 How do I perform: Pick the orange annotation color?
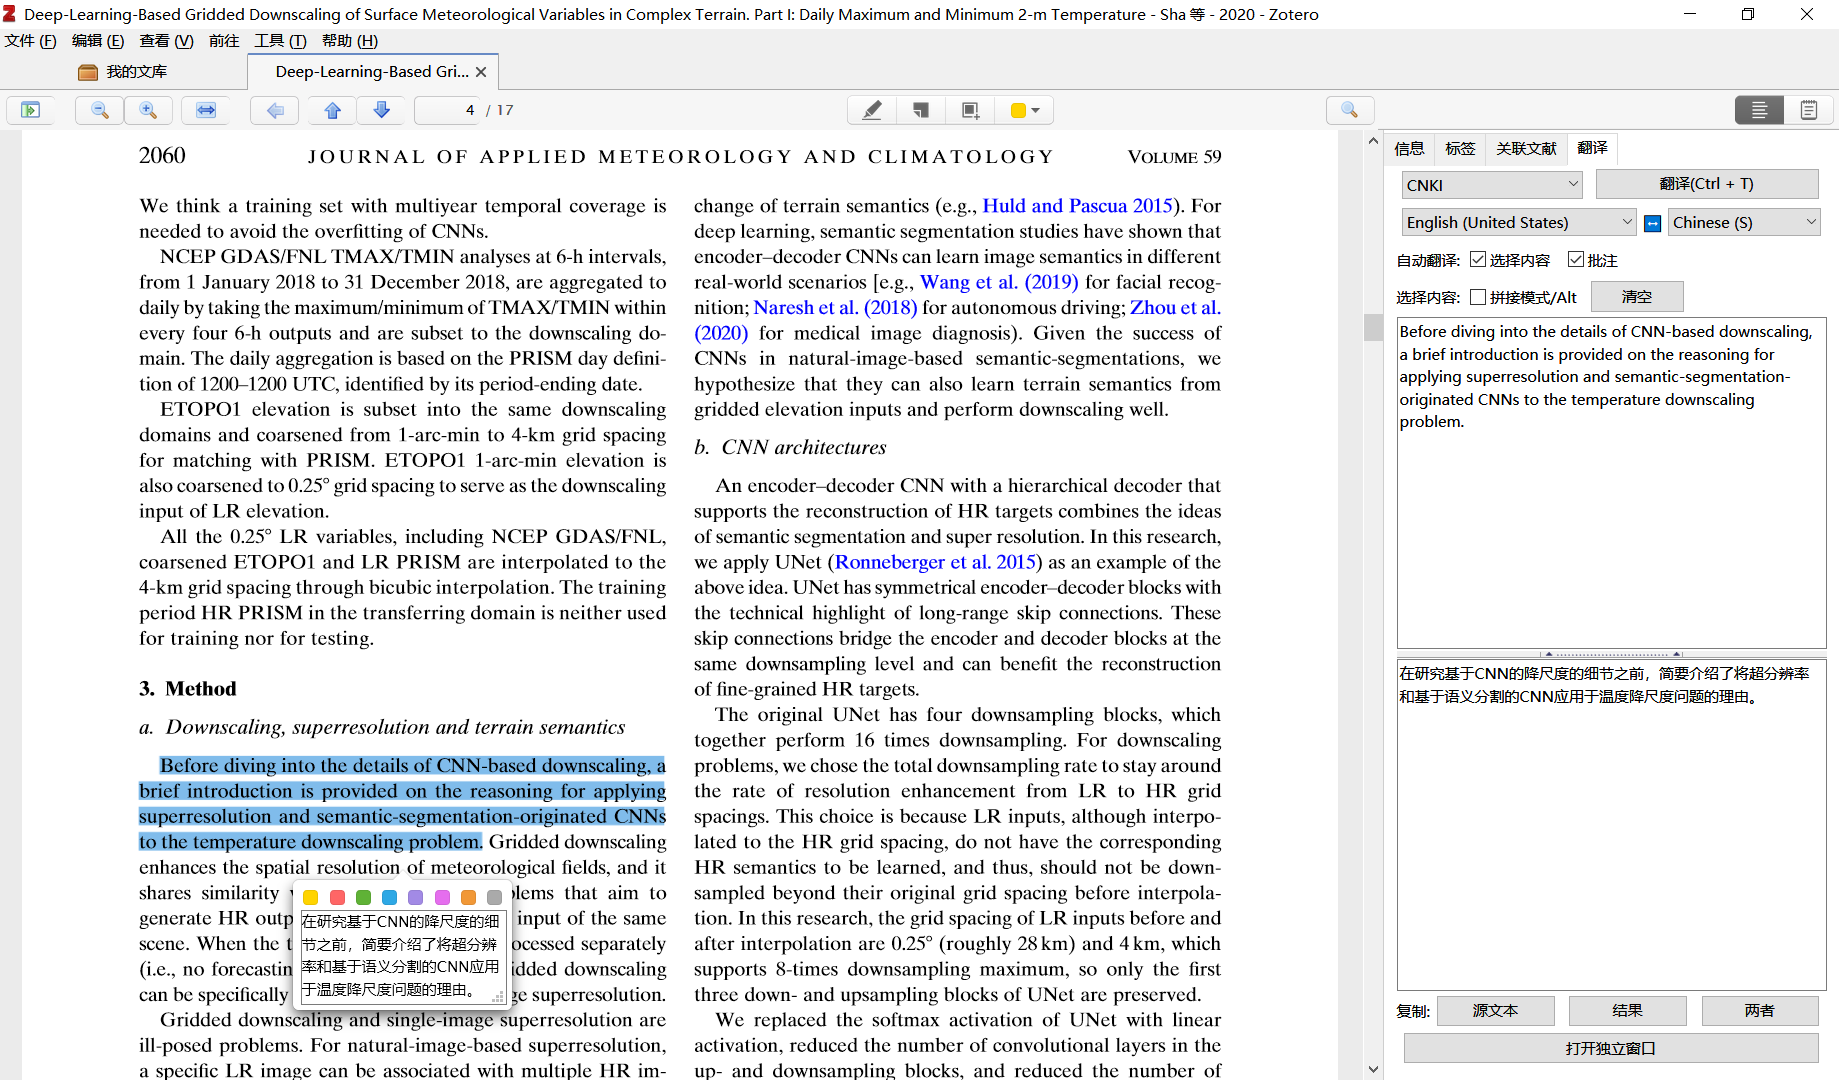[468, 898]
